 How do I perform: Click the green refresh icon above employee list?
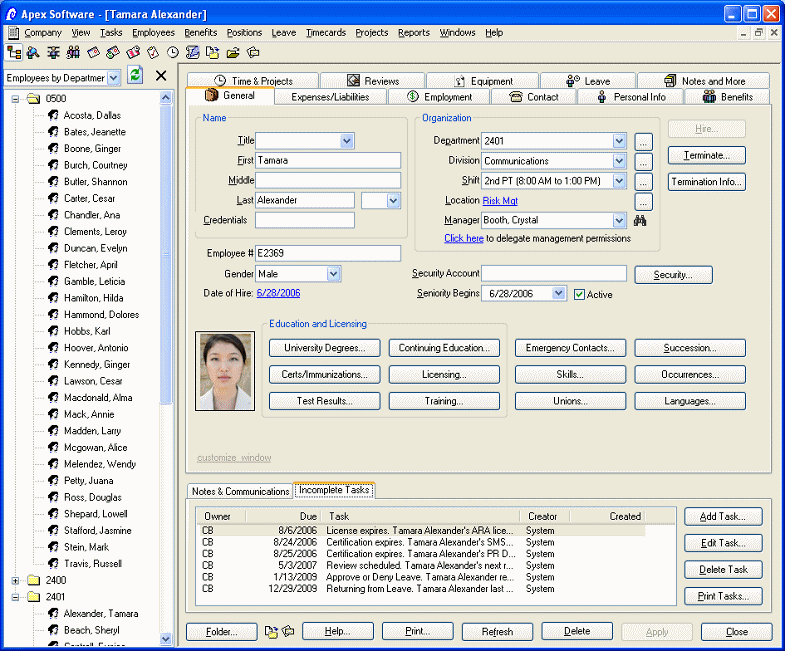point(135,76)
